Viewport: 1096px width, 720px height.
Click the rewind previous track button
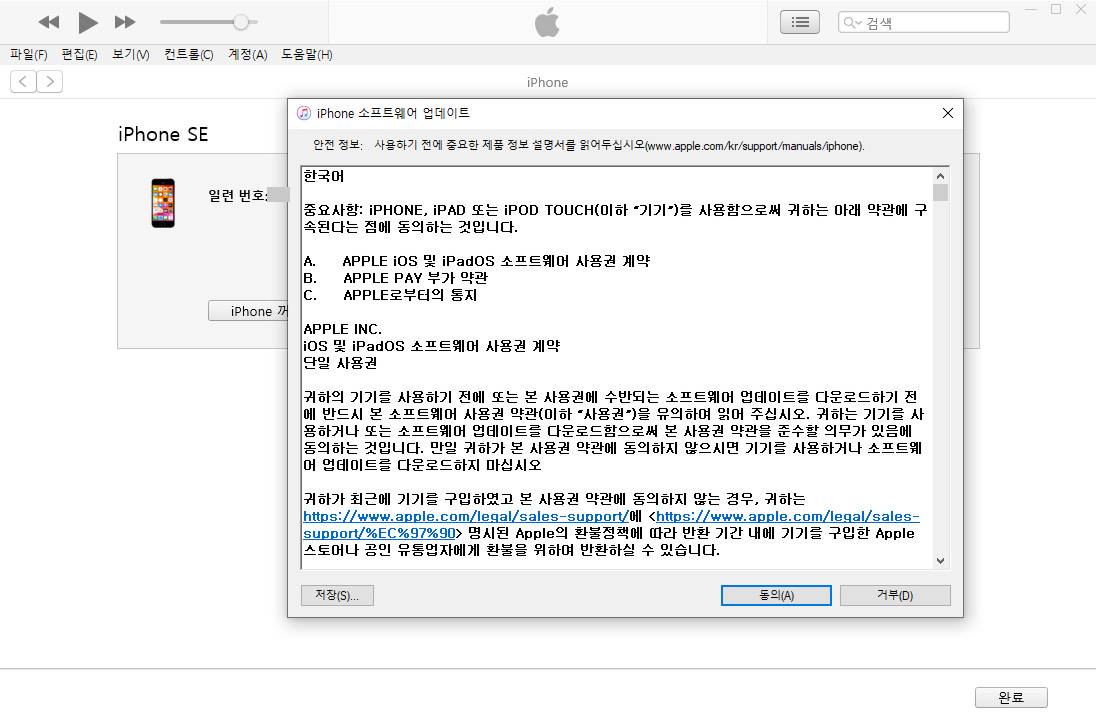tap(48, 22)
